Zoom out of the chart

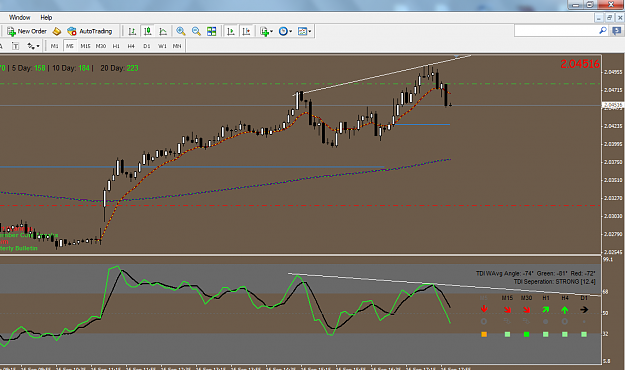point(196,31)
